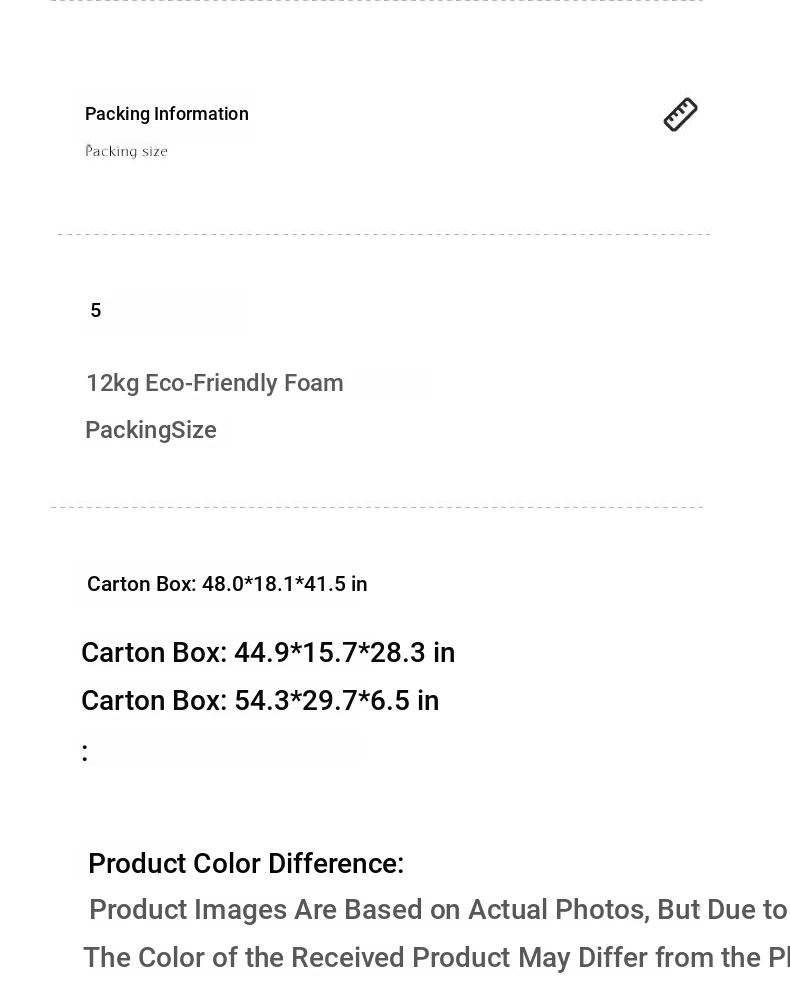The height and width of the screenshot is (999, 790).
Task: Click the Product Images Are Based sentence
Action: (438, 909)
